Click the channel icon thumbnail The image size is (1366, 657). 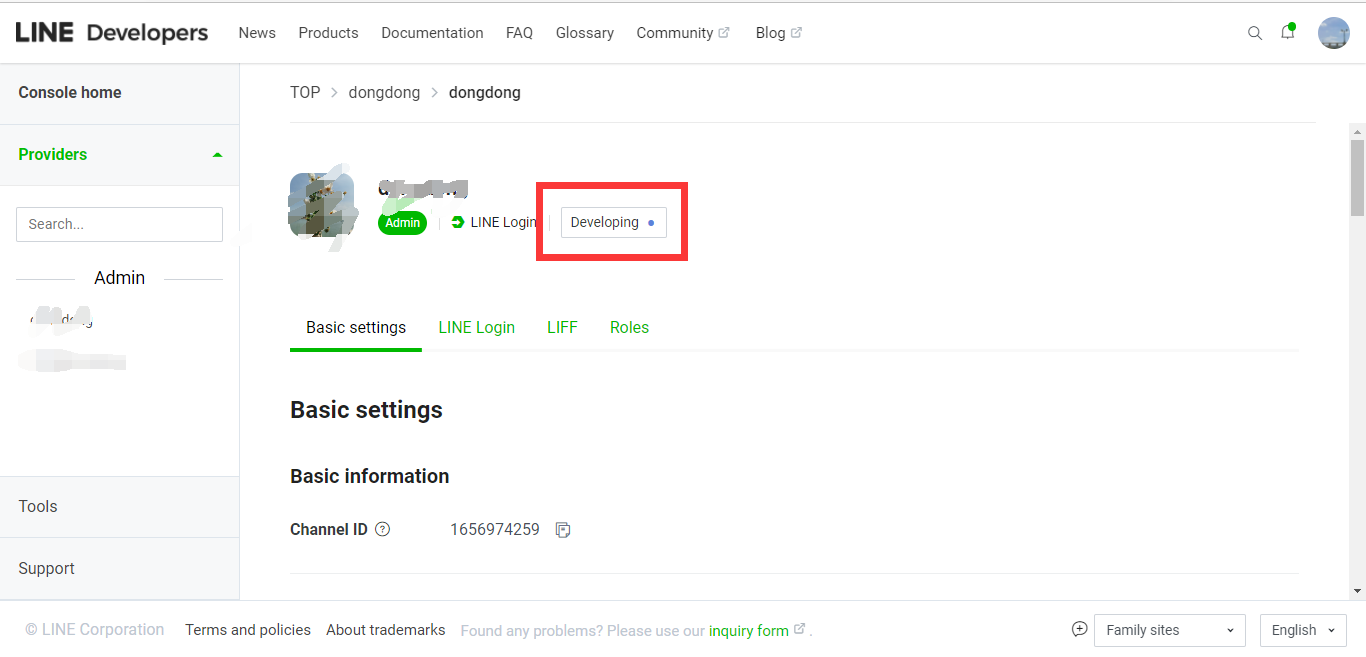pos(322,205)
